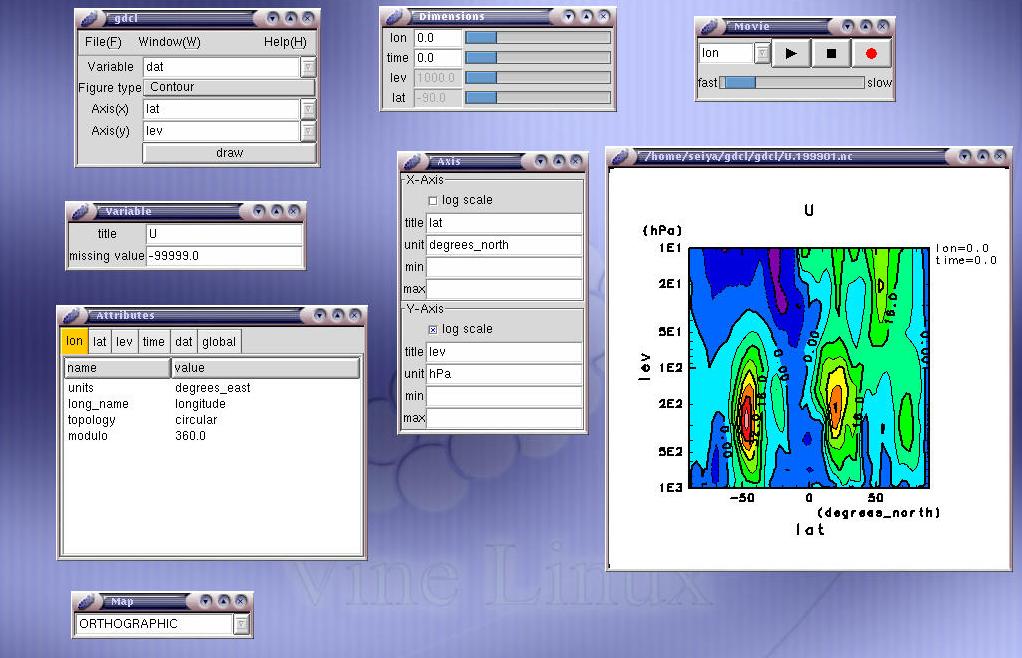The image size is (1022, 658).
Task: Switch to the lev attributes tab
Action: (x=124, y=342)
